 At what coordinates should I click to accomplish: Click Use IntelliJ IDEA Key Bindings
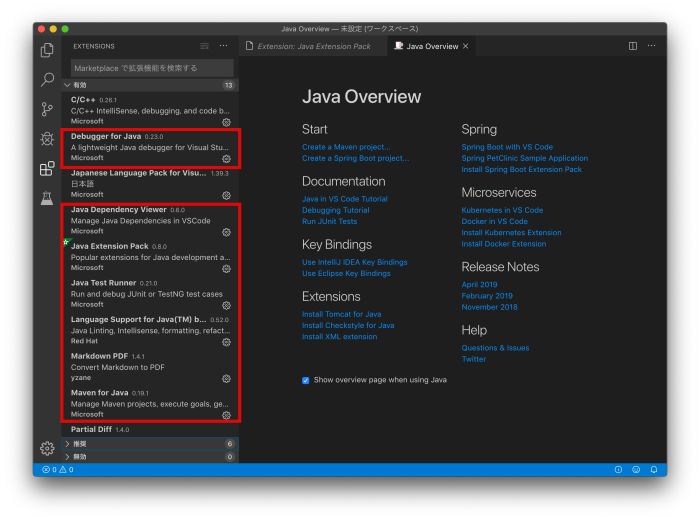click(354, 262)
